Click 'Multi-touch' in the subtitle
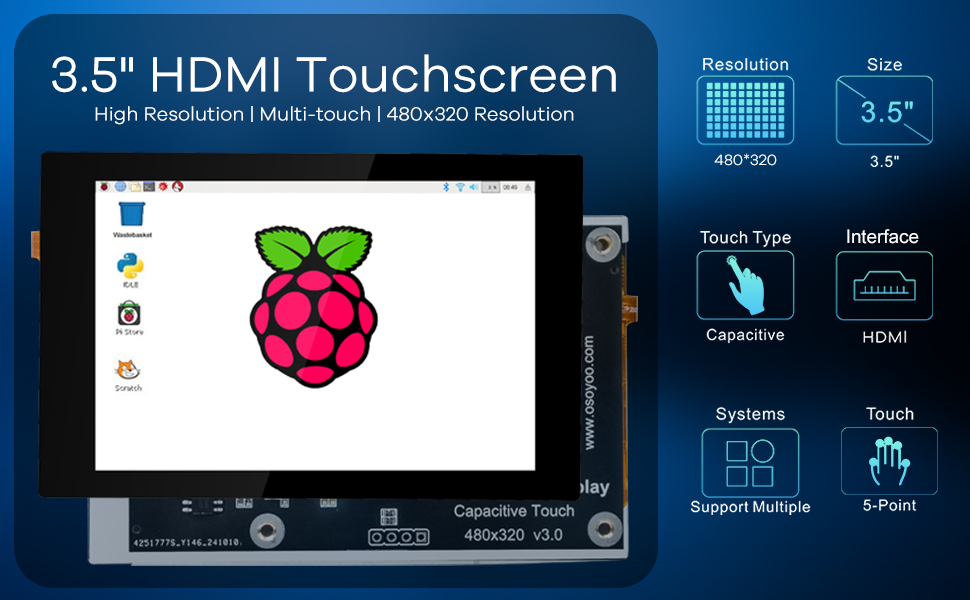 coord(315,114)
